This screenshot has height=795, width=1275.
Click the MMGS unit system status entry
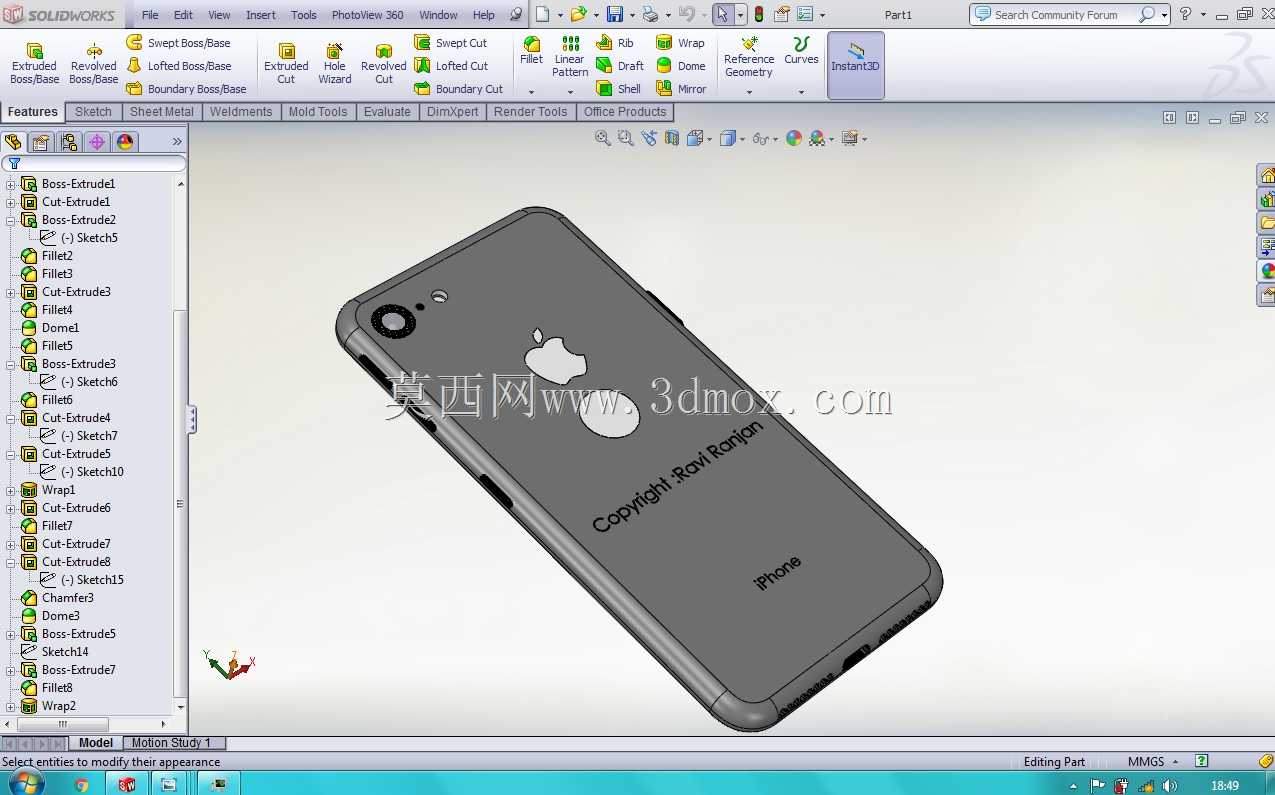pos(1146,762)
